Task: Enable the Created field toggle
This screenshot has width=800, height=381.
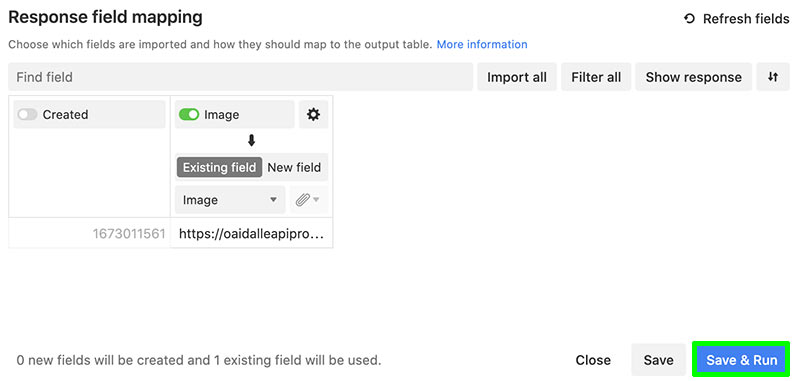Action: [x=28, y=115]
